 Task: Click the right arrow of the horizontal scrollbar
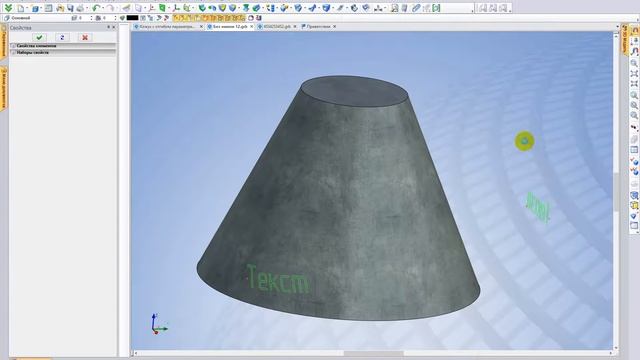[x=611, y=353]
